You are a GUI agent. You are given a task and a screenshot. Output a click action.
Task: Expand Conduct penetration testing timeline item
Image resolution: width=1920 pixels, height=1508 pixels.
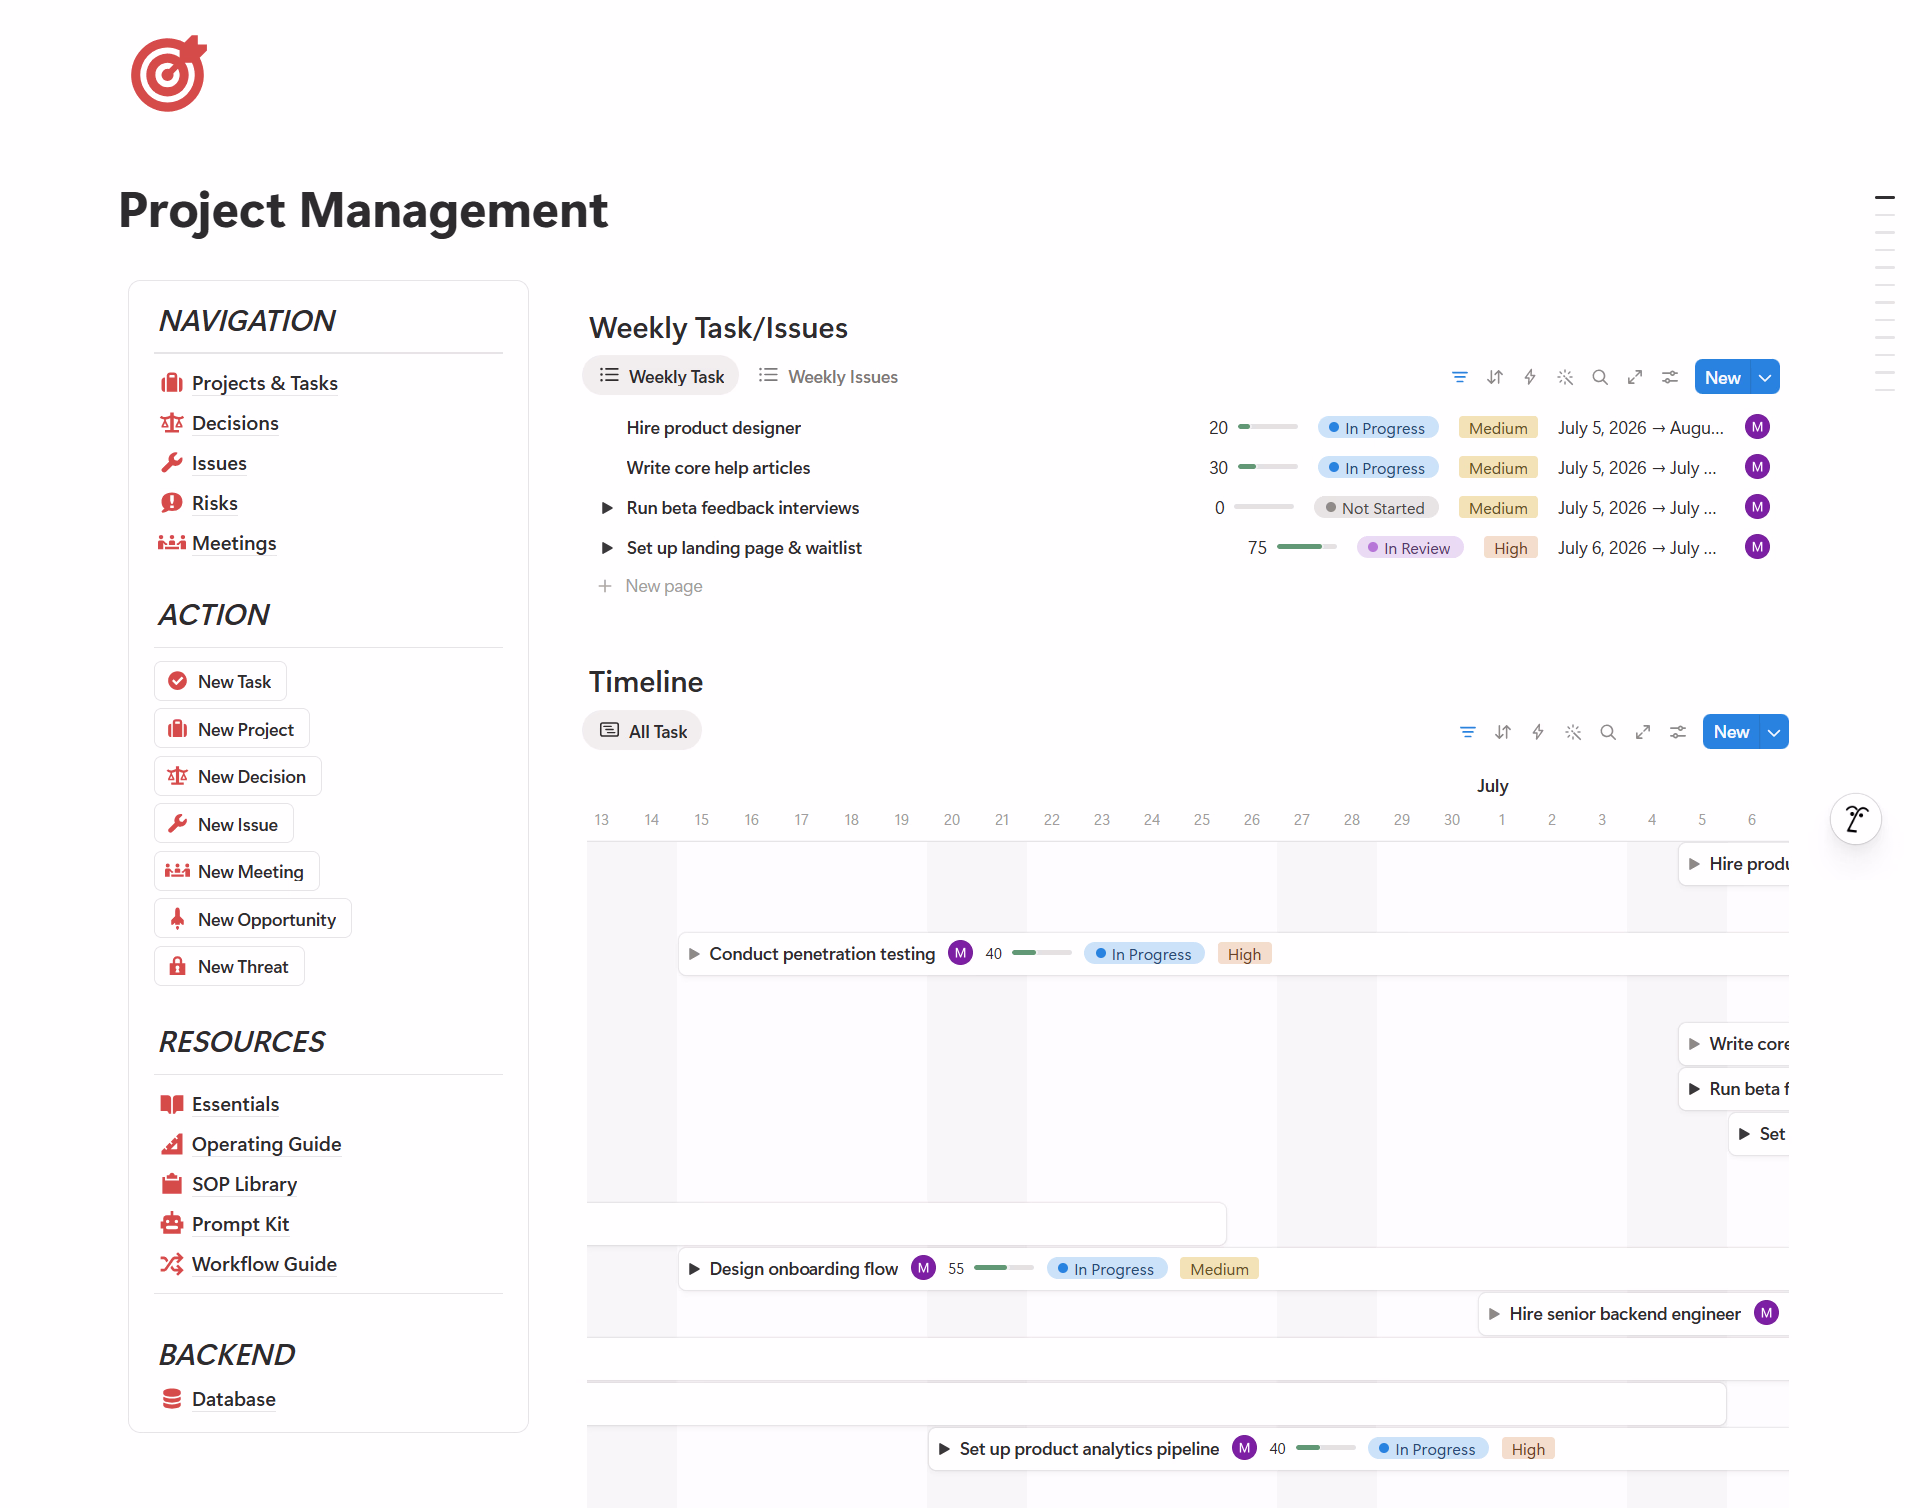pos(694,954)
